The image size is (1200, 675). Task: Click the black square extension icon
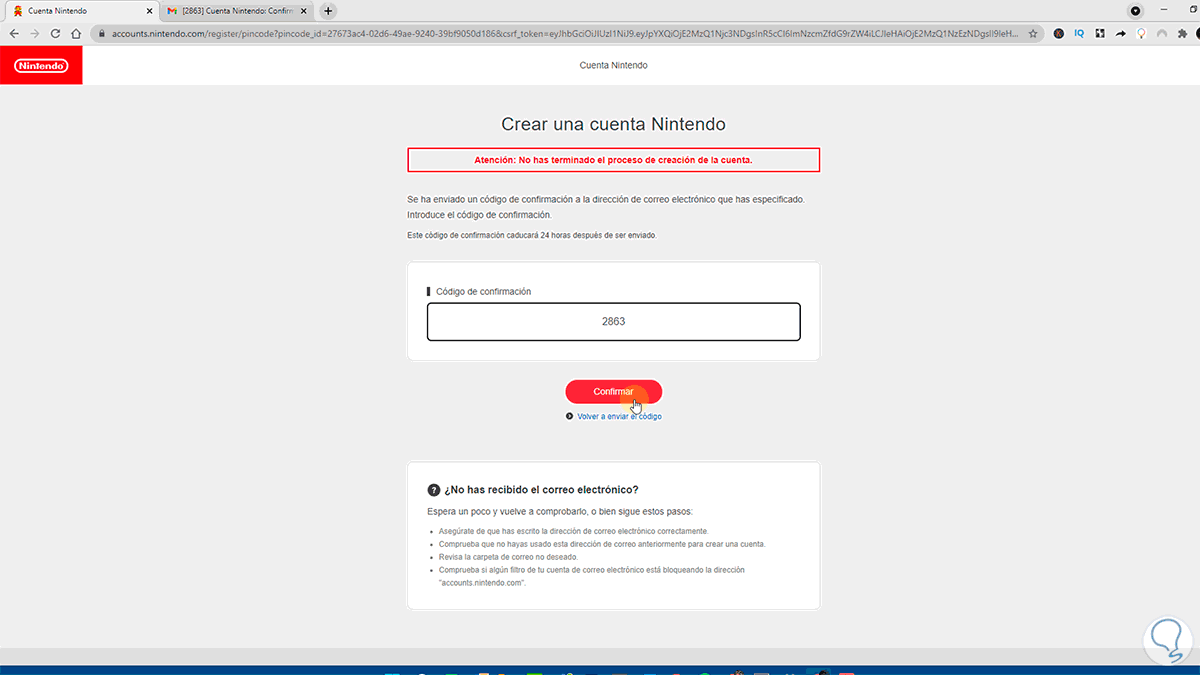click(1100, 33)
